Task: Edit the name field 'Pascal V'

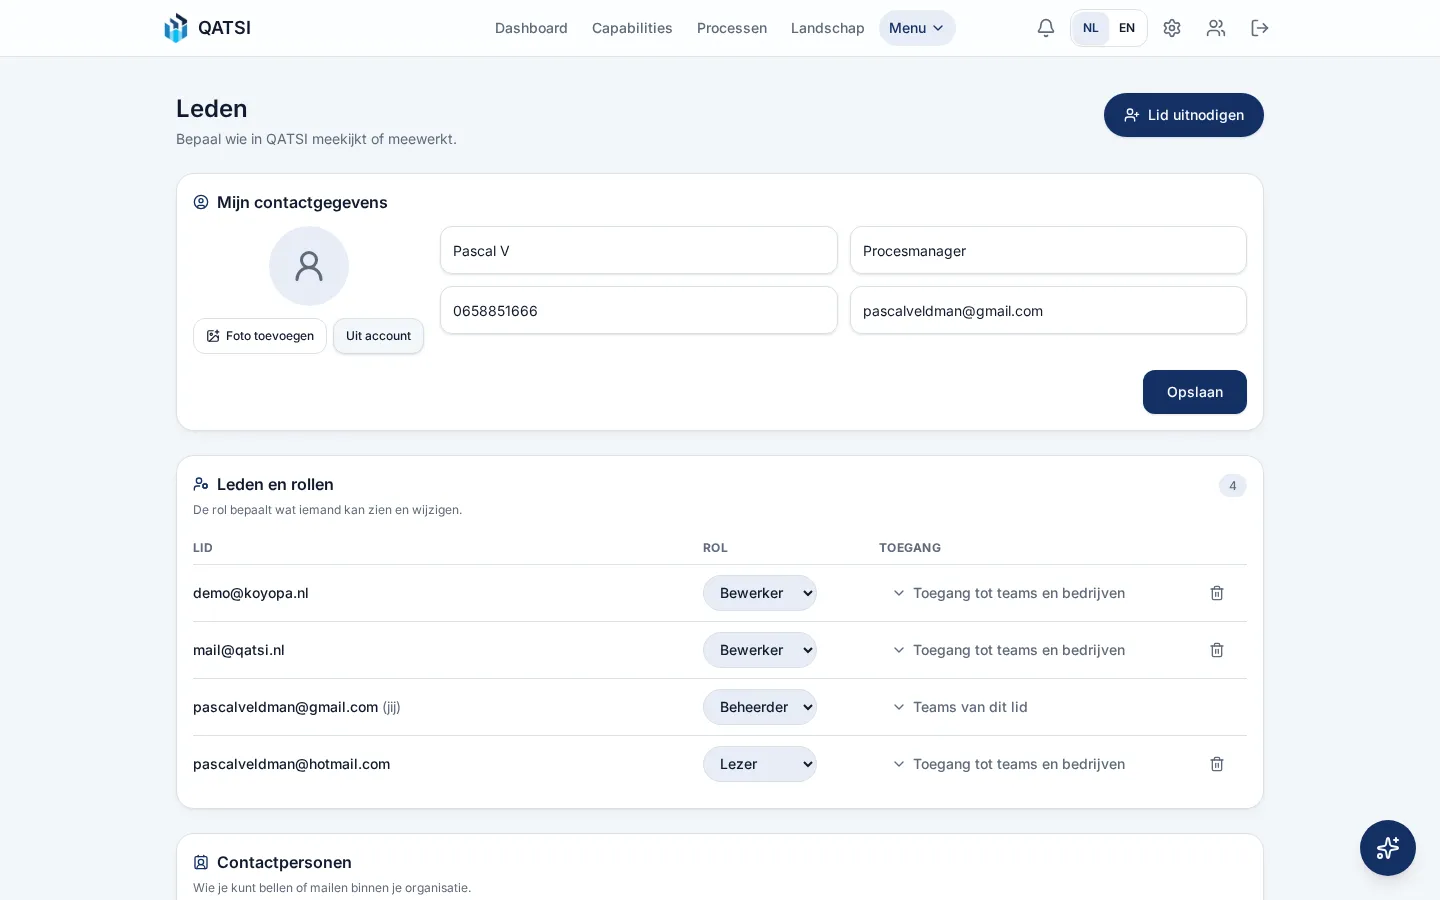Action: (x=639, y=250)
